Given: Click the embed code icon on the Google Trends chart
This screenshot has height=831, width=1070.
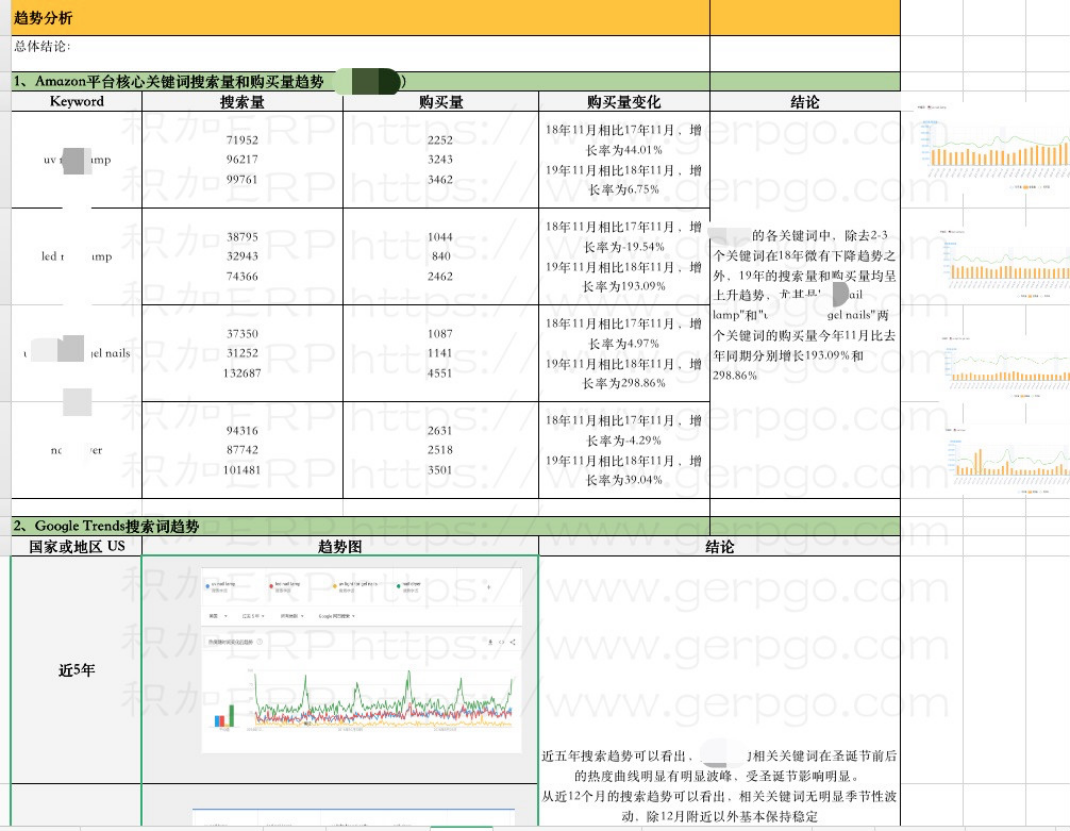Looking at the screenshot, I should click(x=501, y=642).
